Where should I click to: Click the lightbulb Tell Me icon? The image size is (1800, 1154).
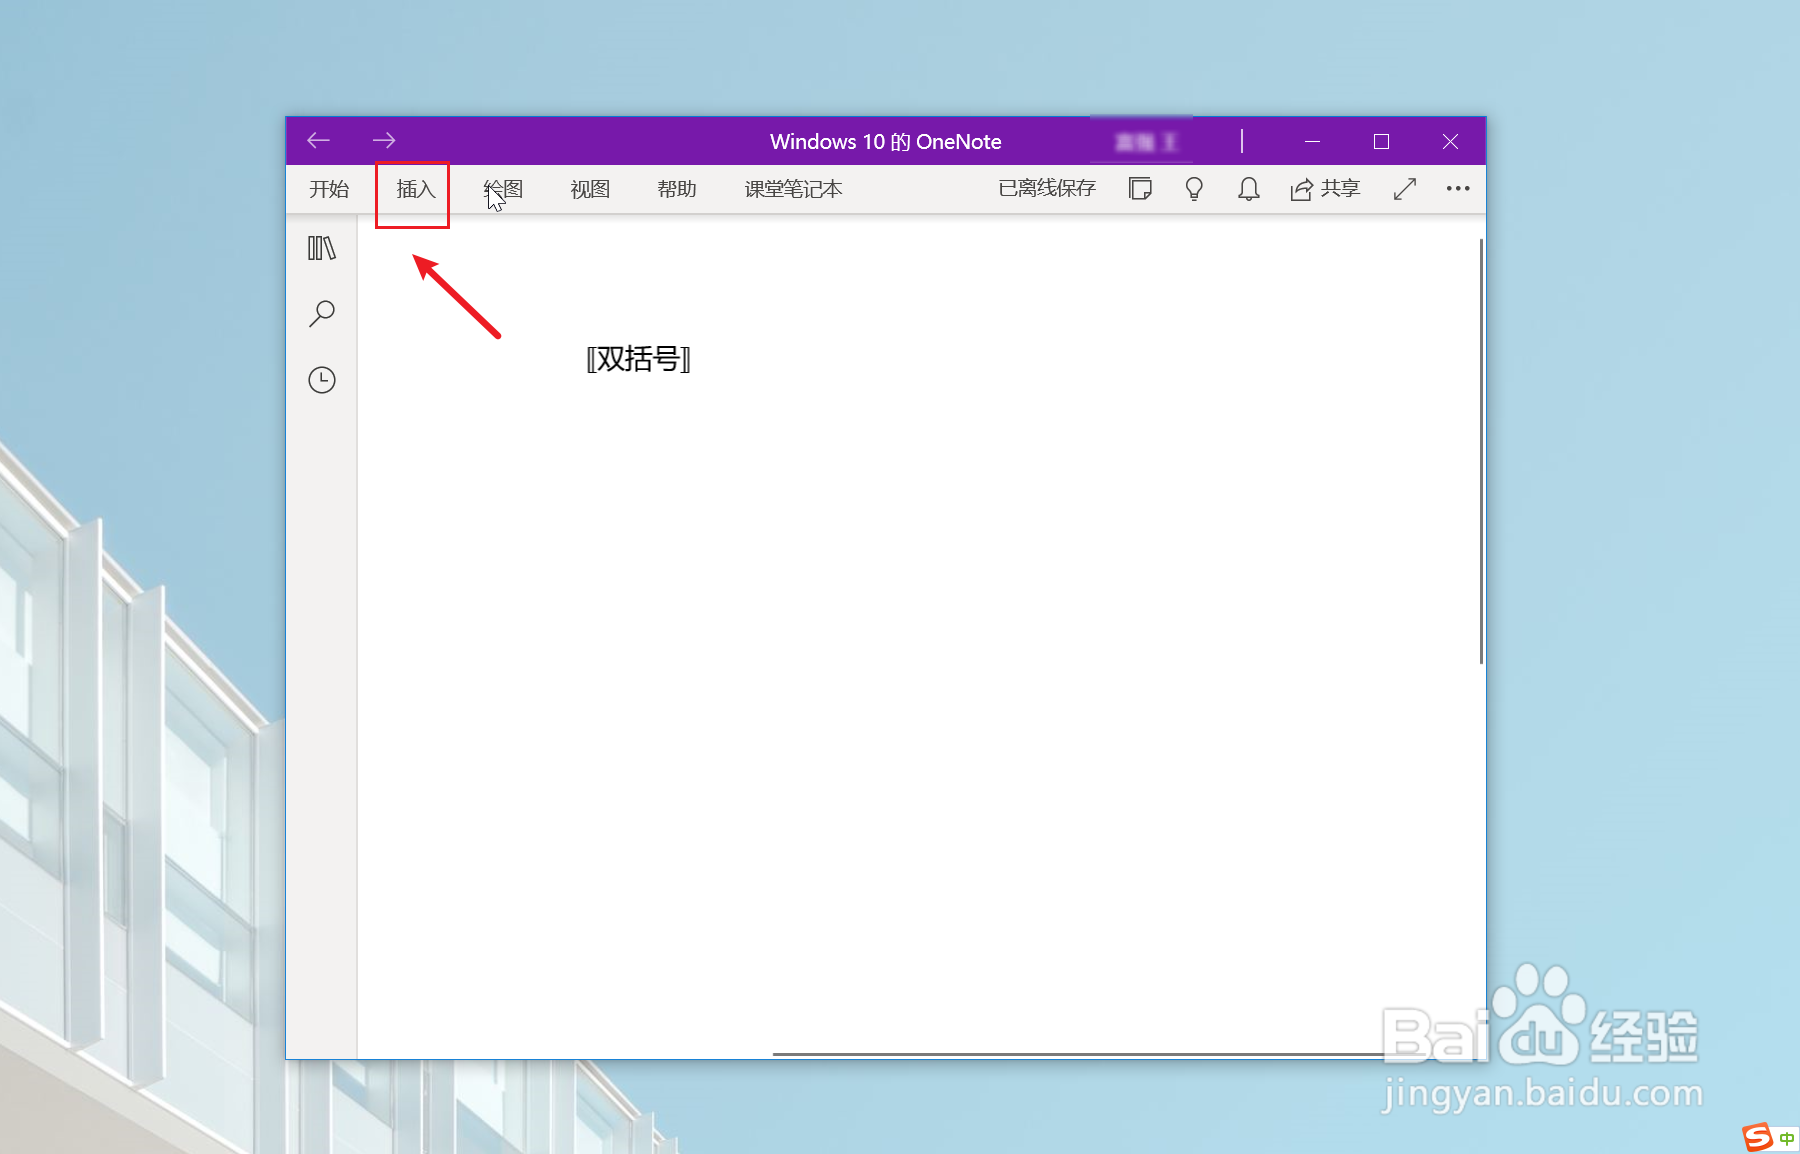(x=1194, y=189)
